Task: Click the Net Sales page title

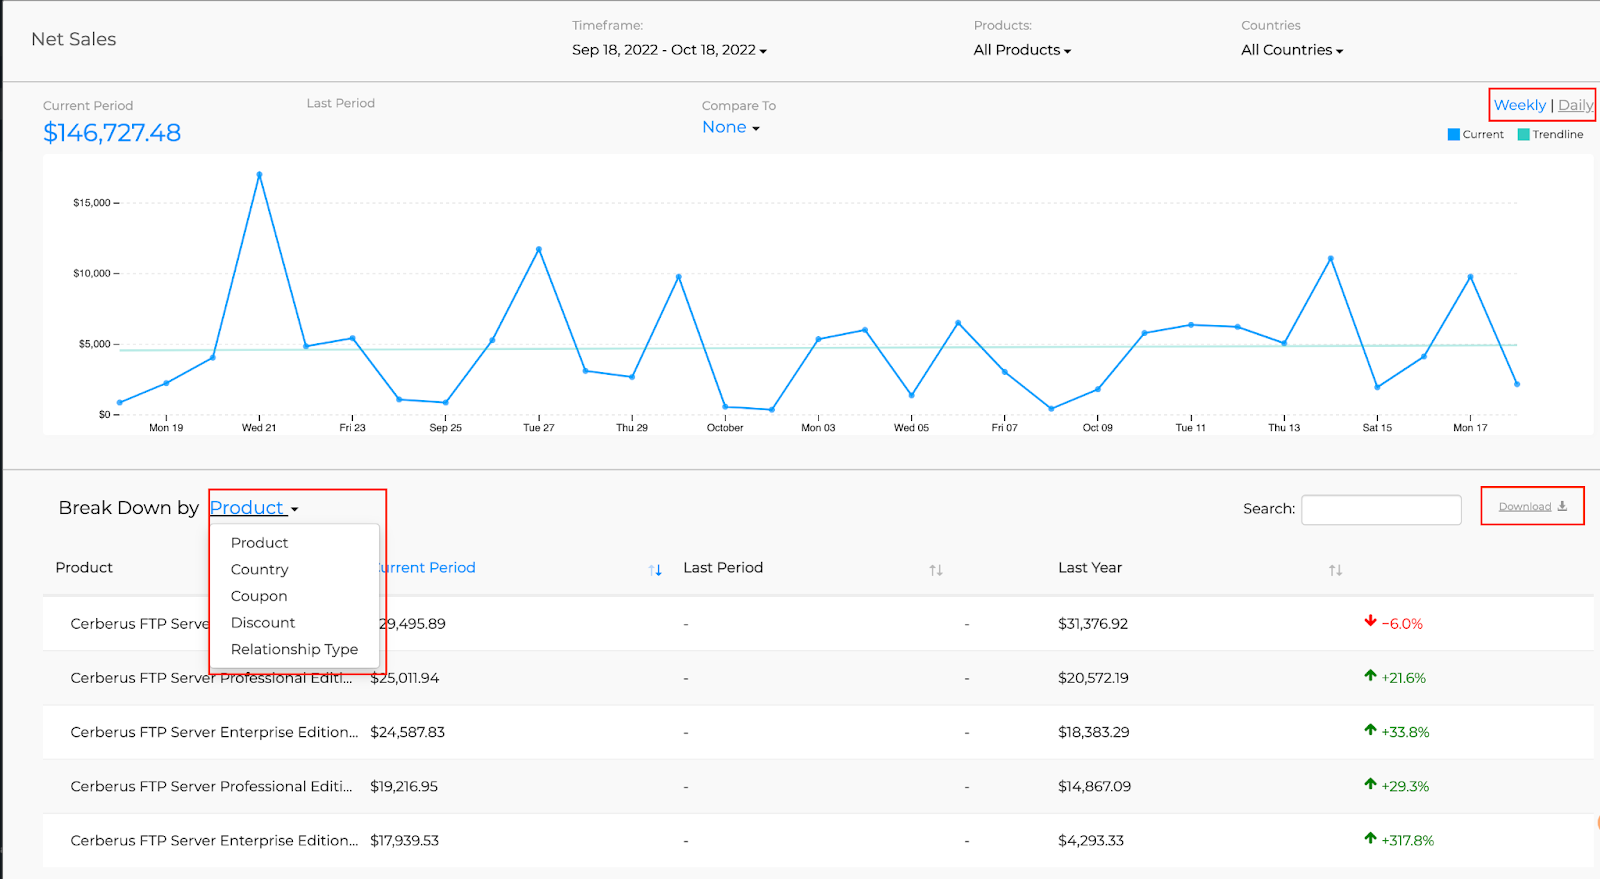Action: point(74,39)
